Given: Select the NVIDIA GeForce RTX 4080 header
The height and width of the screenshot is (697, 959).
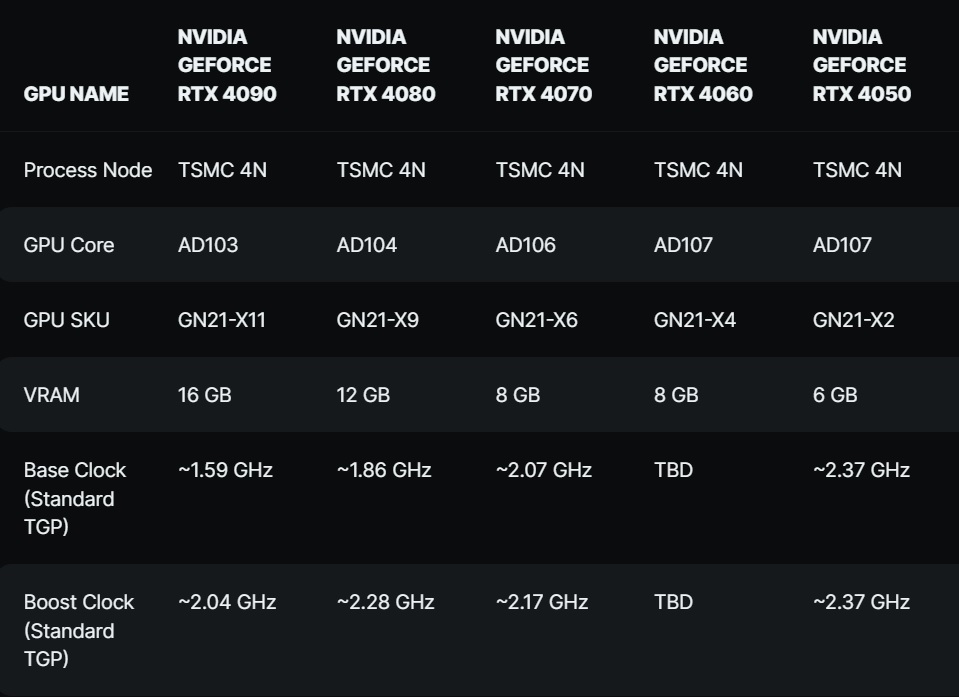Looking at the screenshot, I should tap(385, 65).
